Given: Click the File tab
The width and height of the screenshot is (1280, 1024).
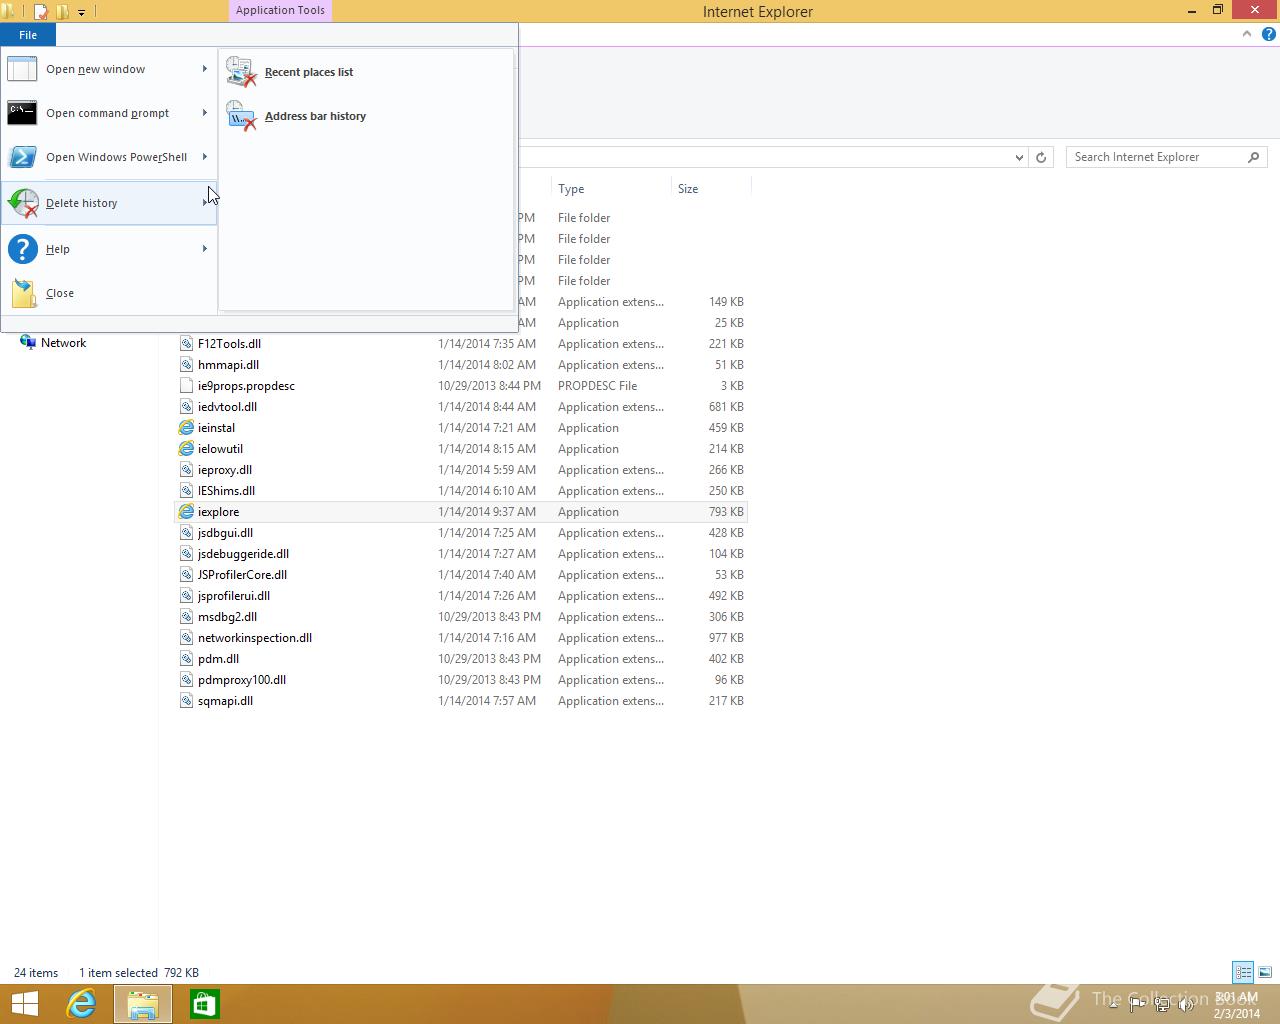Looking at the screenshot, I should (x=28, y=35).
